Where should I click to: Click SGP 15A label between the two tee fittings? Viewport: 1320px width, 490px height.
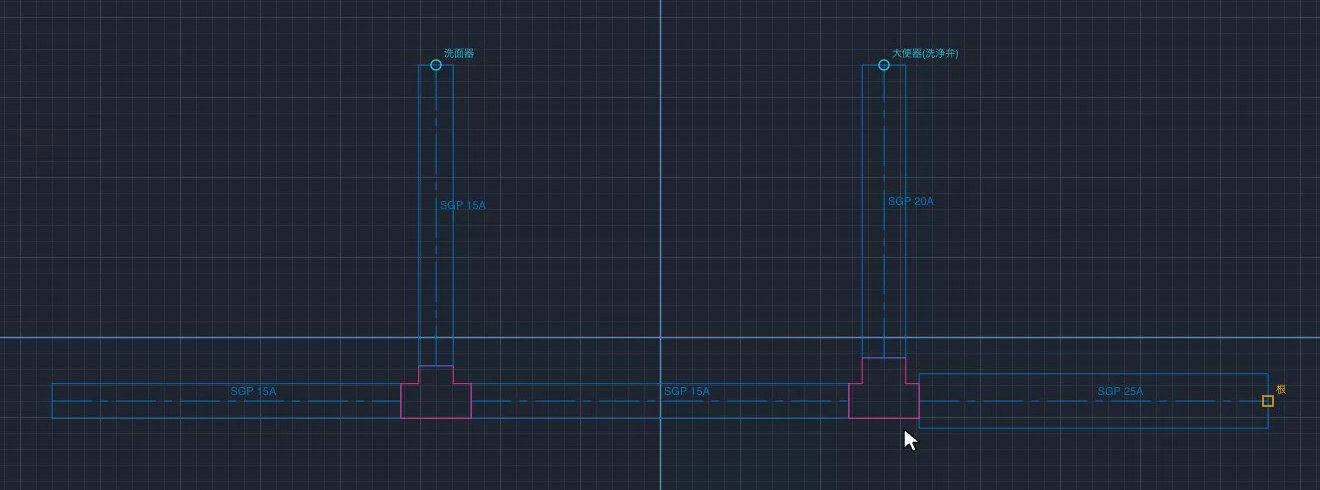coord(687,391)
